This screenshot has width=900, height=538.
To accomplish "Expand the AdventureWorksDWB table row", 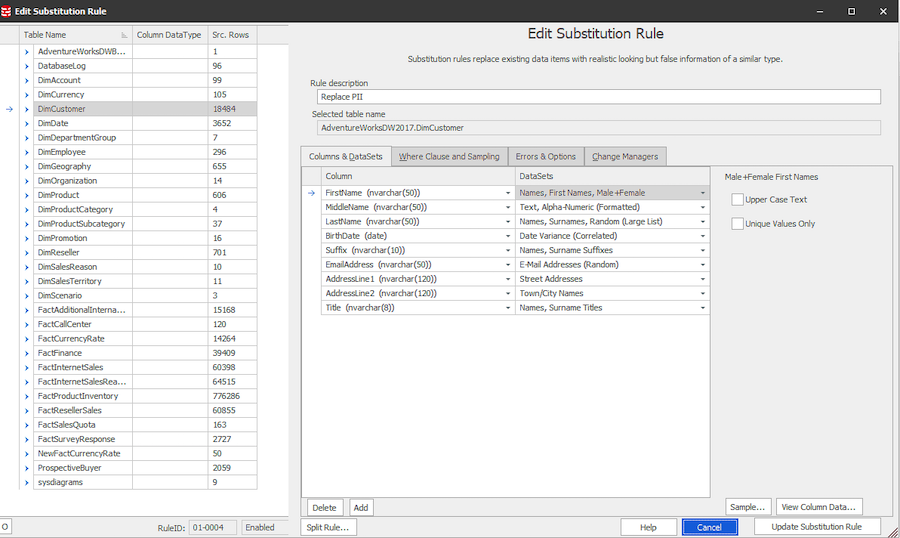I will (26, 52).
